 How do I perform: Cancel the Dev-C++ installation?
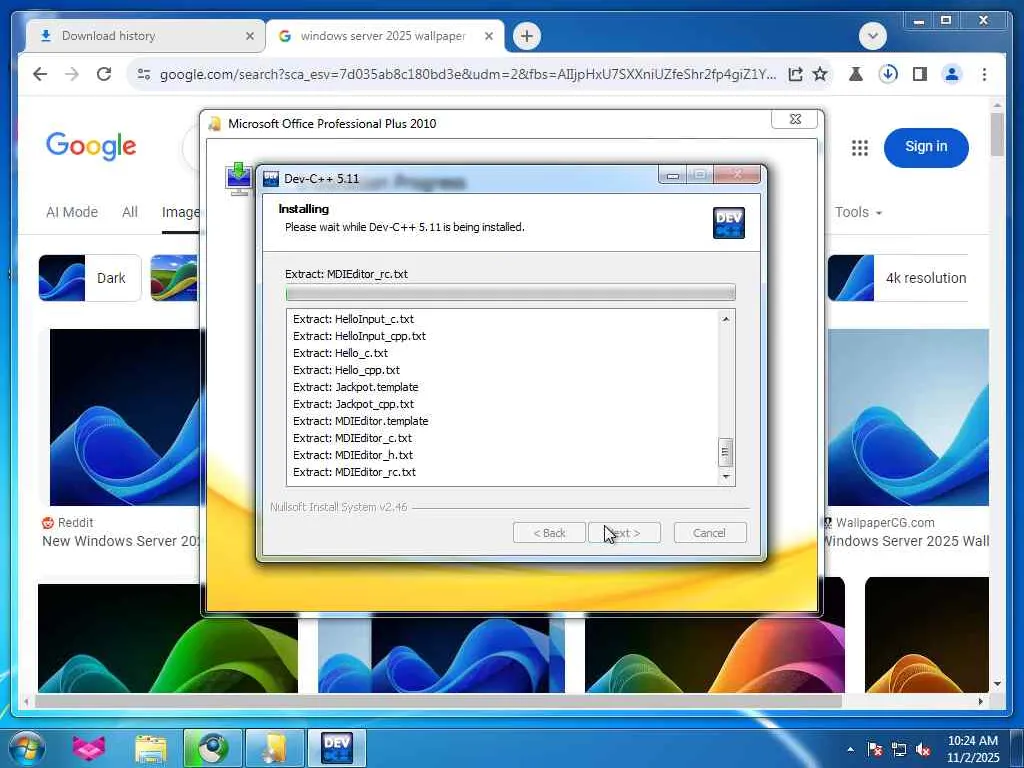click(x=709, y=533)
